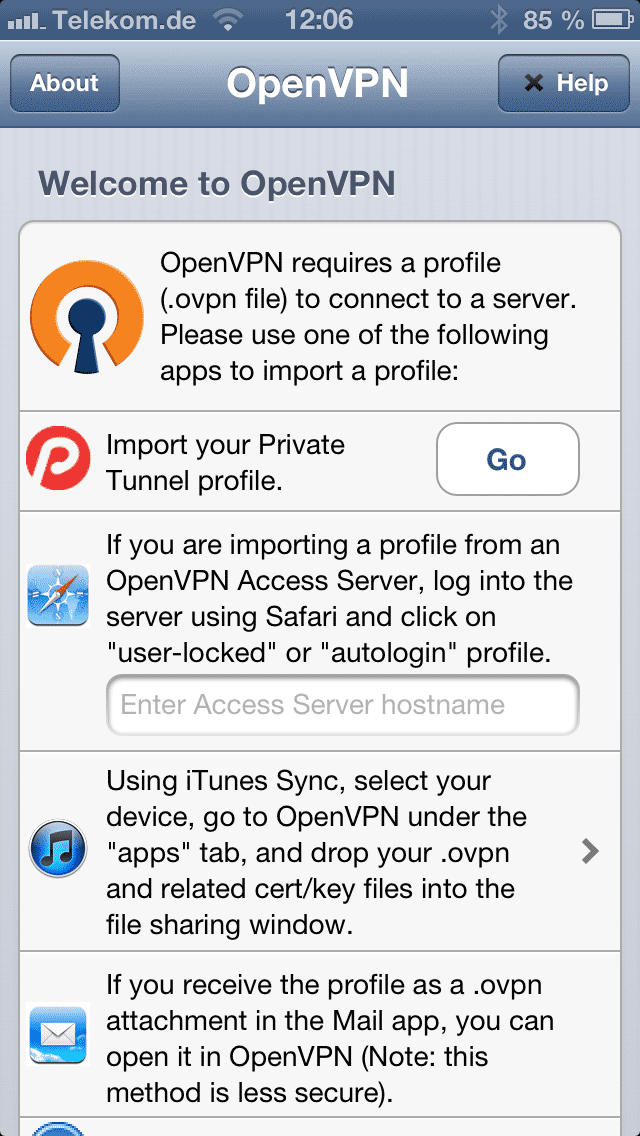640x1136 pixels.
Task: Expand iTunes Sync instructions chevron
Action: pos(590,851)
